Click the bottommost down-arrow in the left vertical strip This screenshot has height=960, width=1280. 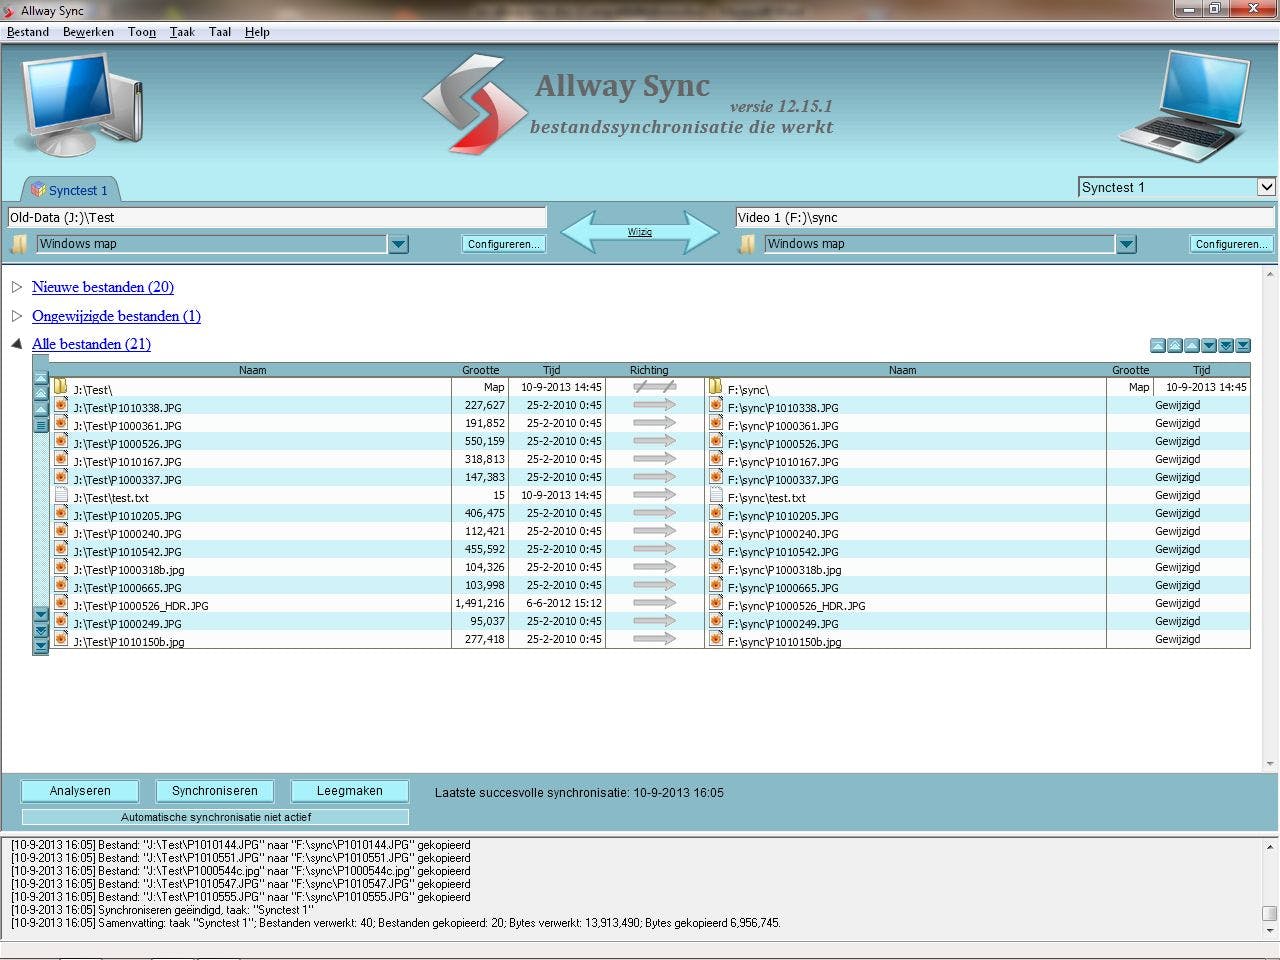tap(41, 646)
